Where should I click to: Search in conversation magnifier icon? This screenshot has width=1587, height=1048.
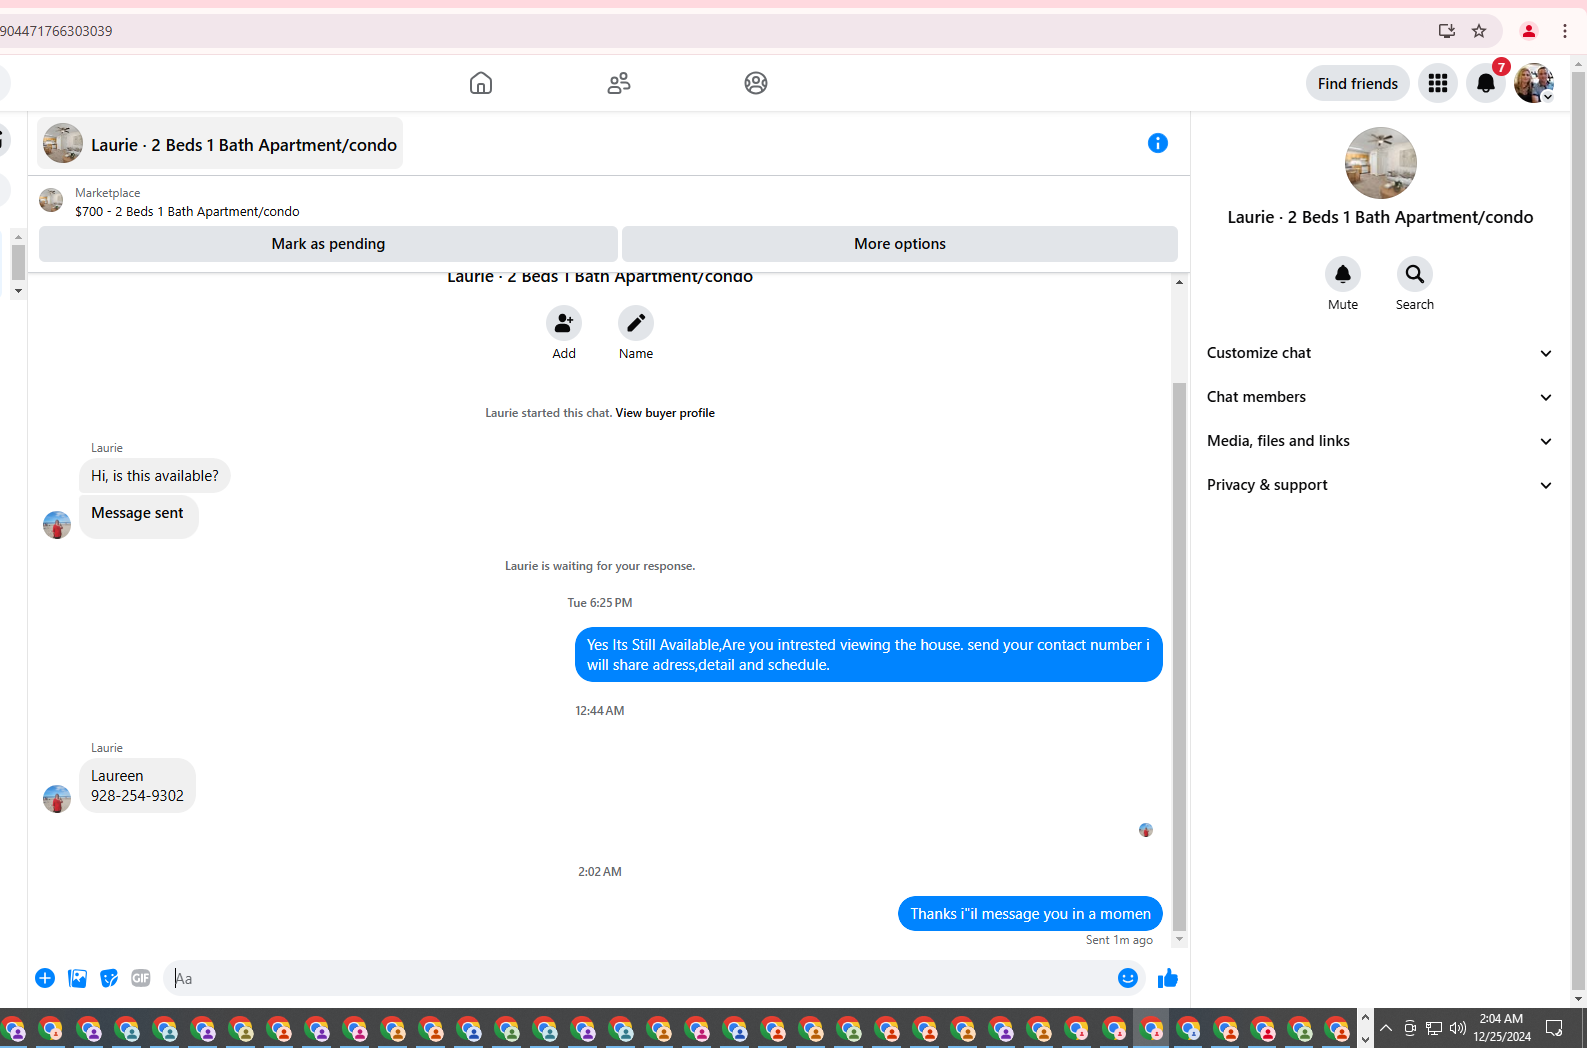[1415, 274]
